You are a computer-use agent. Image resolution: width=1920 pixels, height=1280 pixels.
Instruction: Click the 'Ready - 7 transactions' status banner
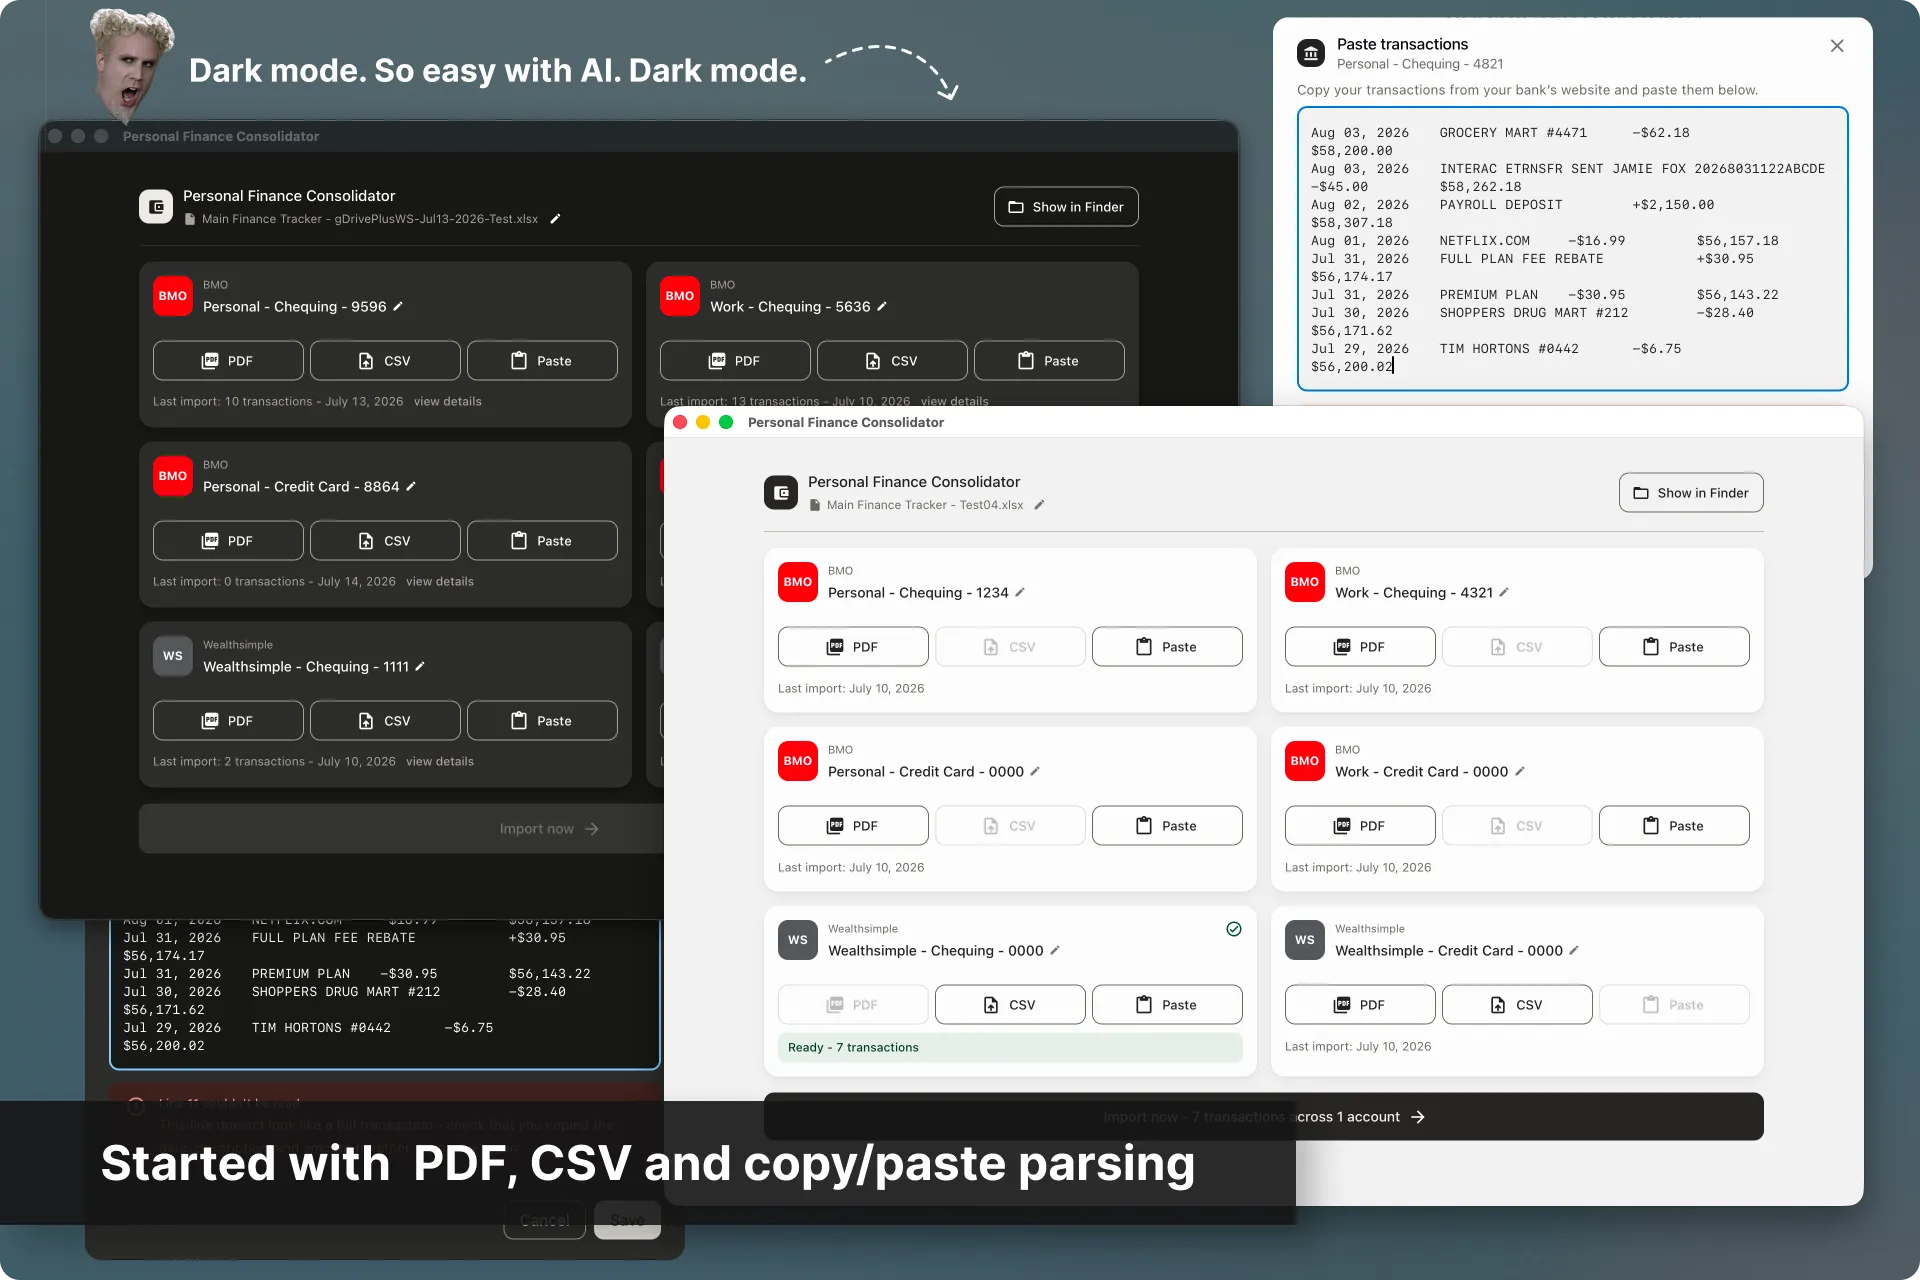click(1010, 1048)
